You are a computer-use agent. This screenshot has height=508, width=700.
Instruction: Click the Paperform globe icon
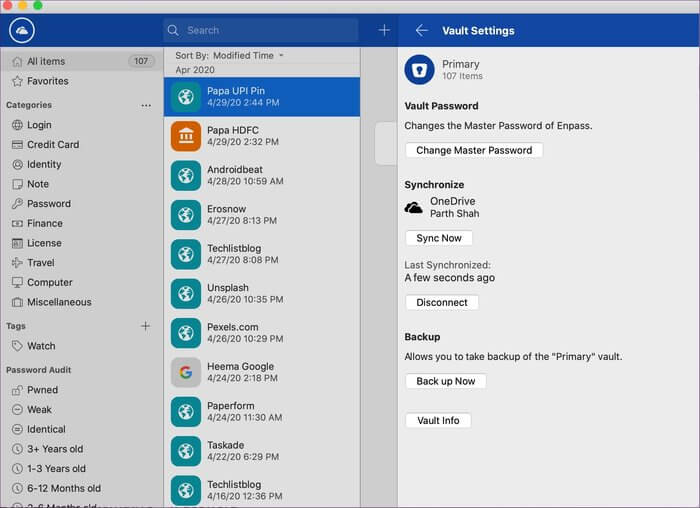click(x=186, y=412)
